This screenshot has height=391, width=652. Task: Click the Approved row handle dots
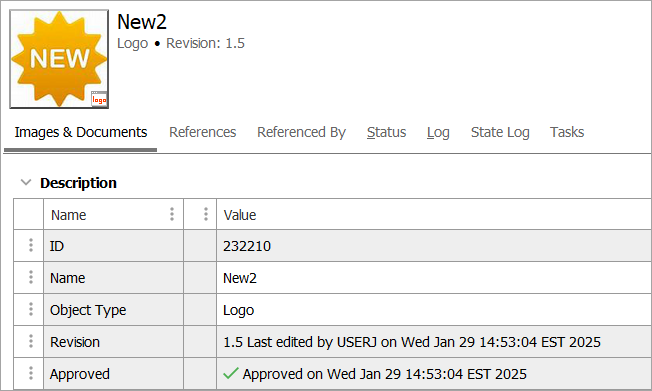click(31, 373)
